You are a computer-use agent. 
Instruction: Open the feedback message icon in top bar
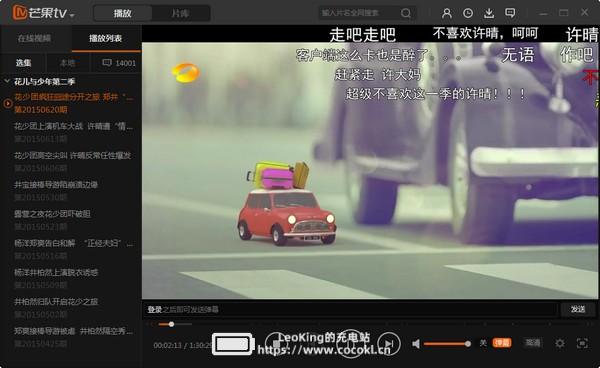pos(510,13)
